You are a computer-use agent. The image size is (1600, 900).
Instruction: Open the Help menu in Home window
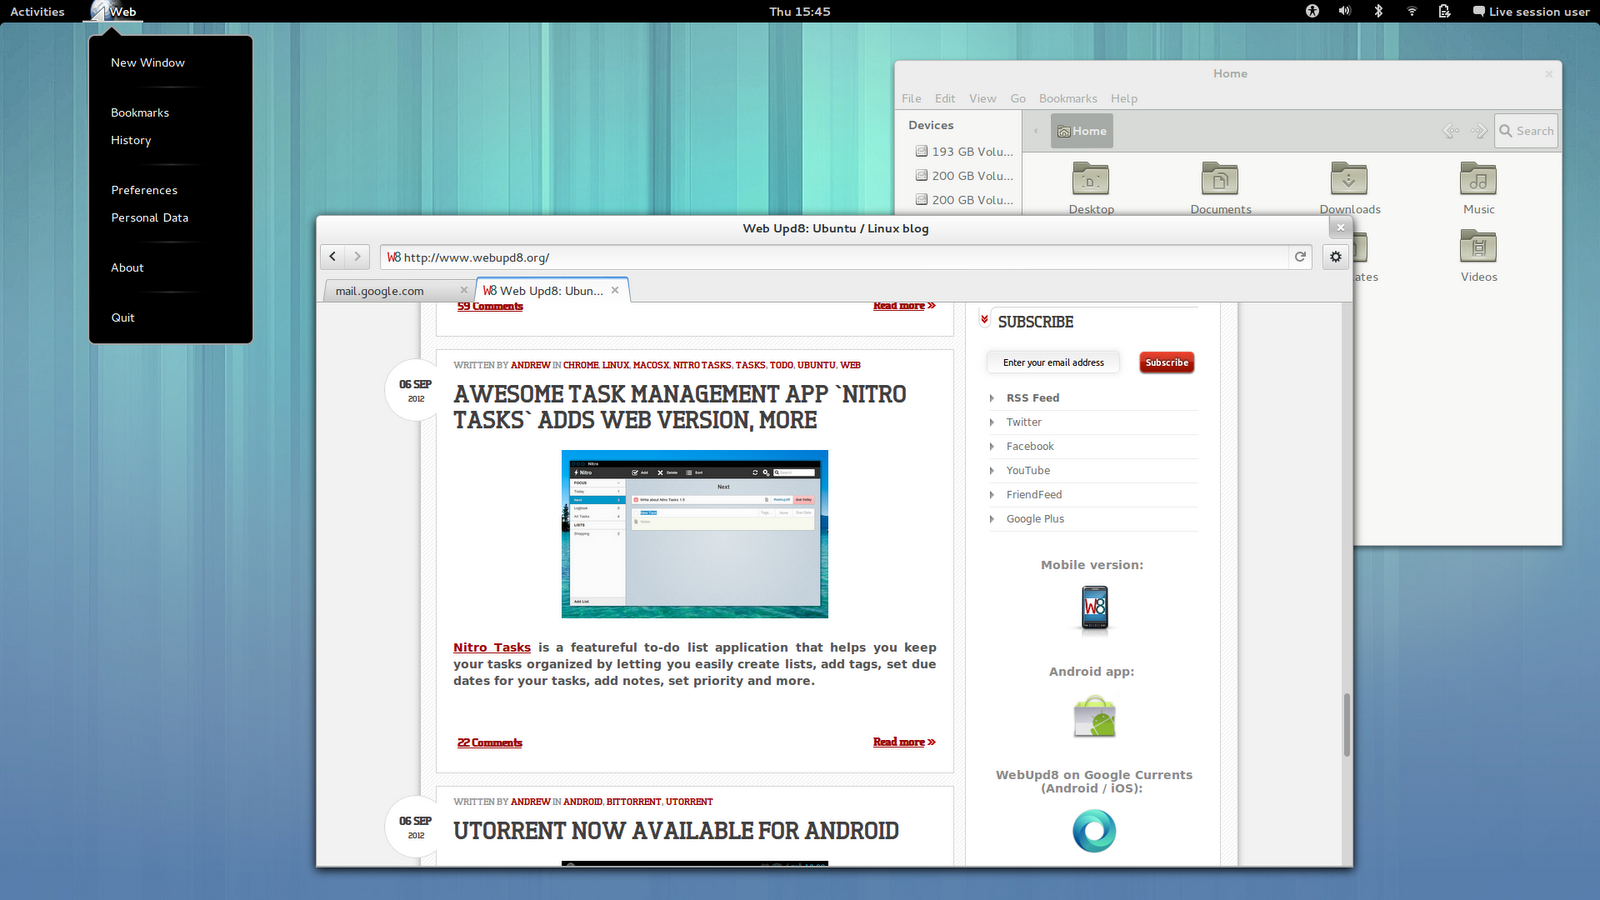[x=1124, y=98]
